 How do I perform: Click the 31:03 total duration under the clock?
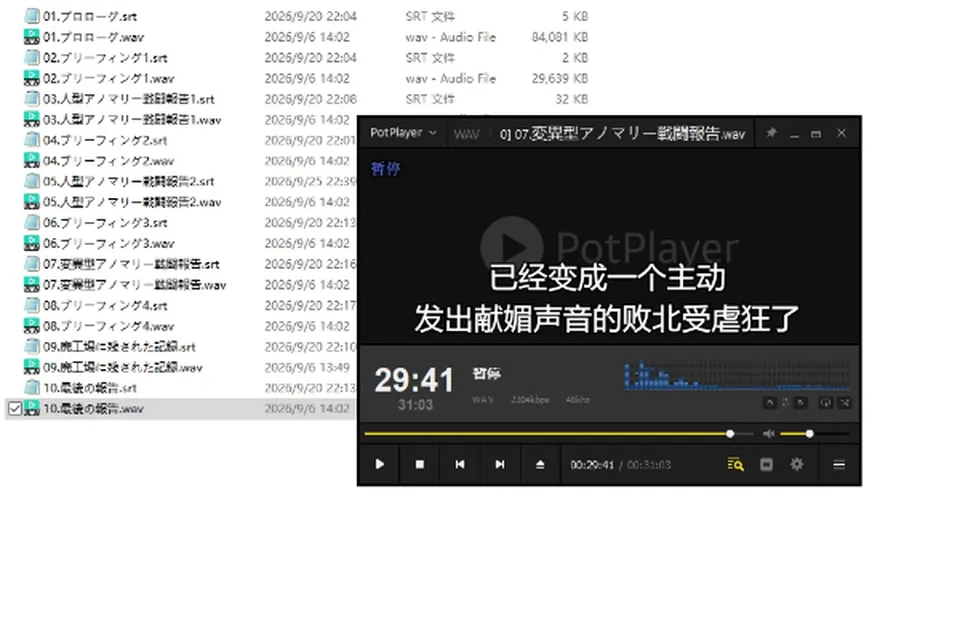pos(415,405)
